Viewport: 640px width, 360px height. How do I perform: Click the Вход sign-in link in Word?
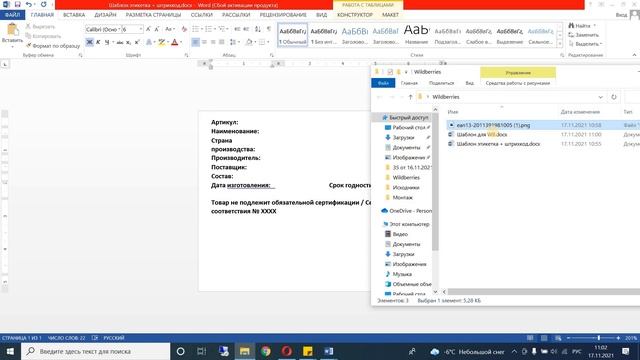pos(621,15)
